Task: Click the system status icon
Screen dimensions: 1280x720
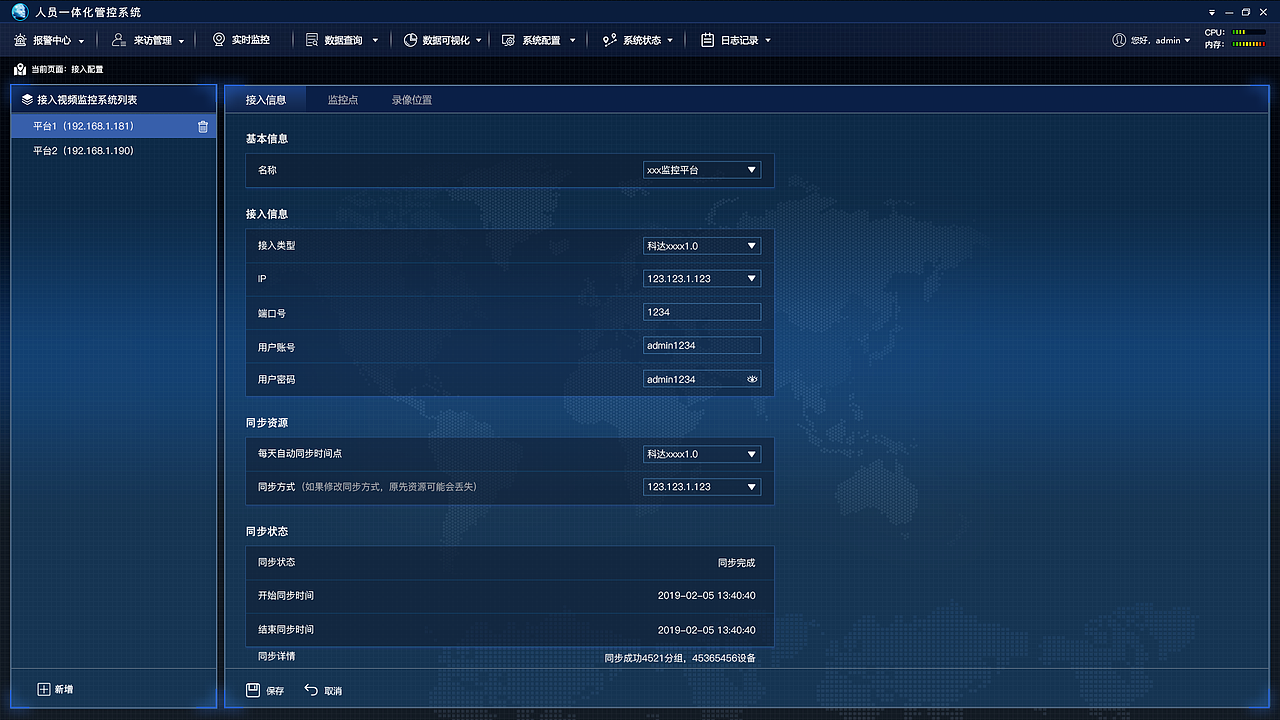Action: [609, 40]
